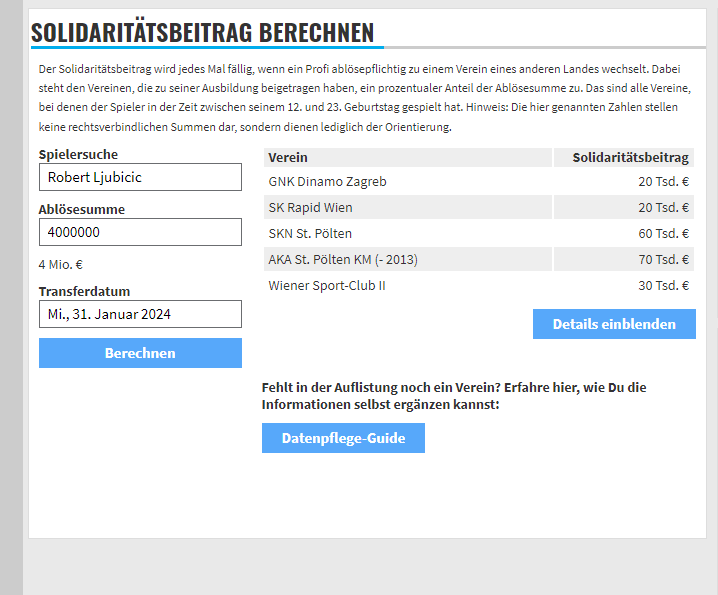Click the Solidaritätsbeitrag berechnen page heading
This screenshot has width=718, height=595.
click(x=202, y=33)
